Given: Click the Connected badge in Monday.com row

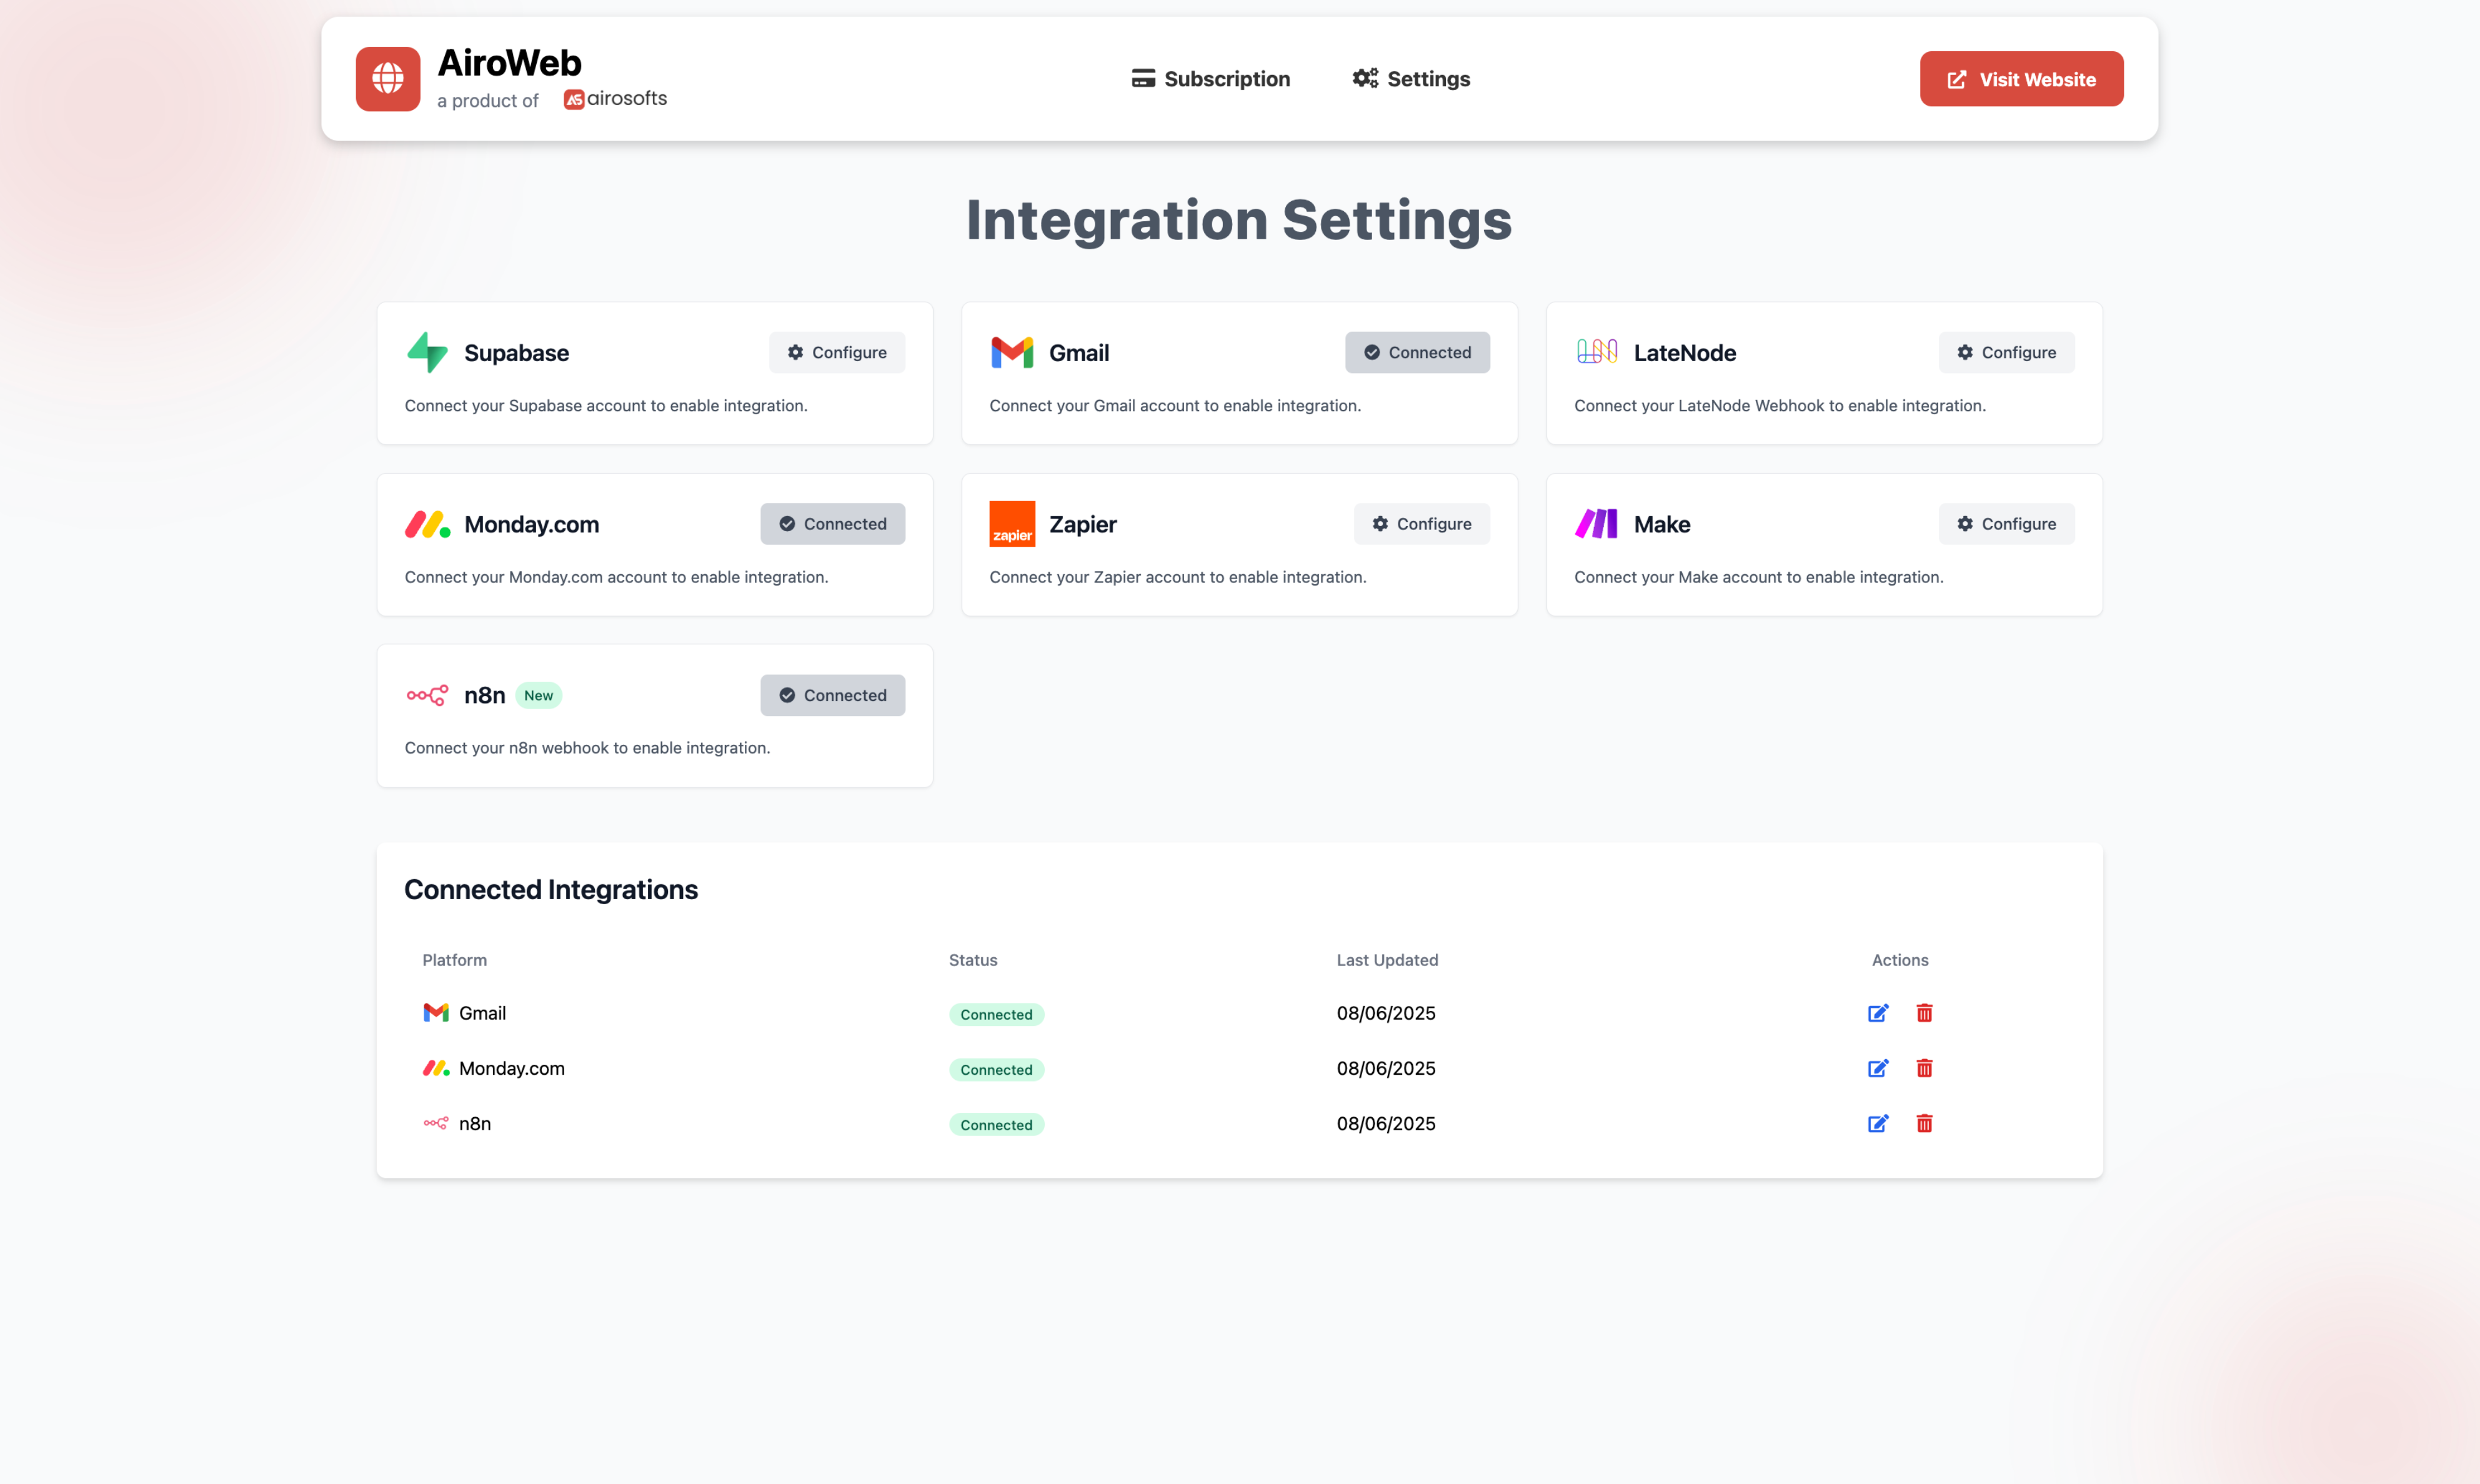Looking at the screenshot, I should point(996,1069).
